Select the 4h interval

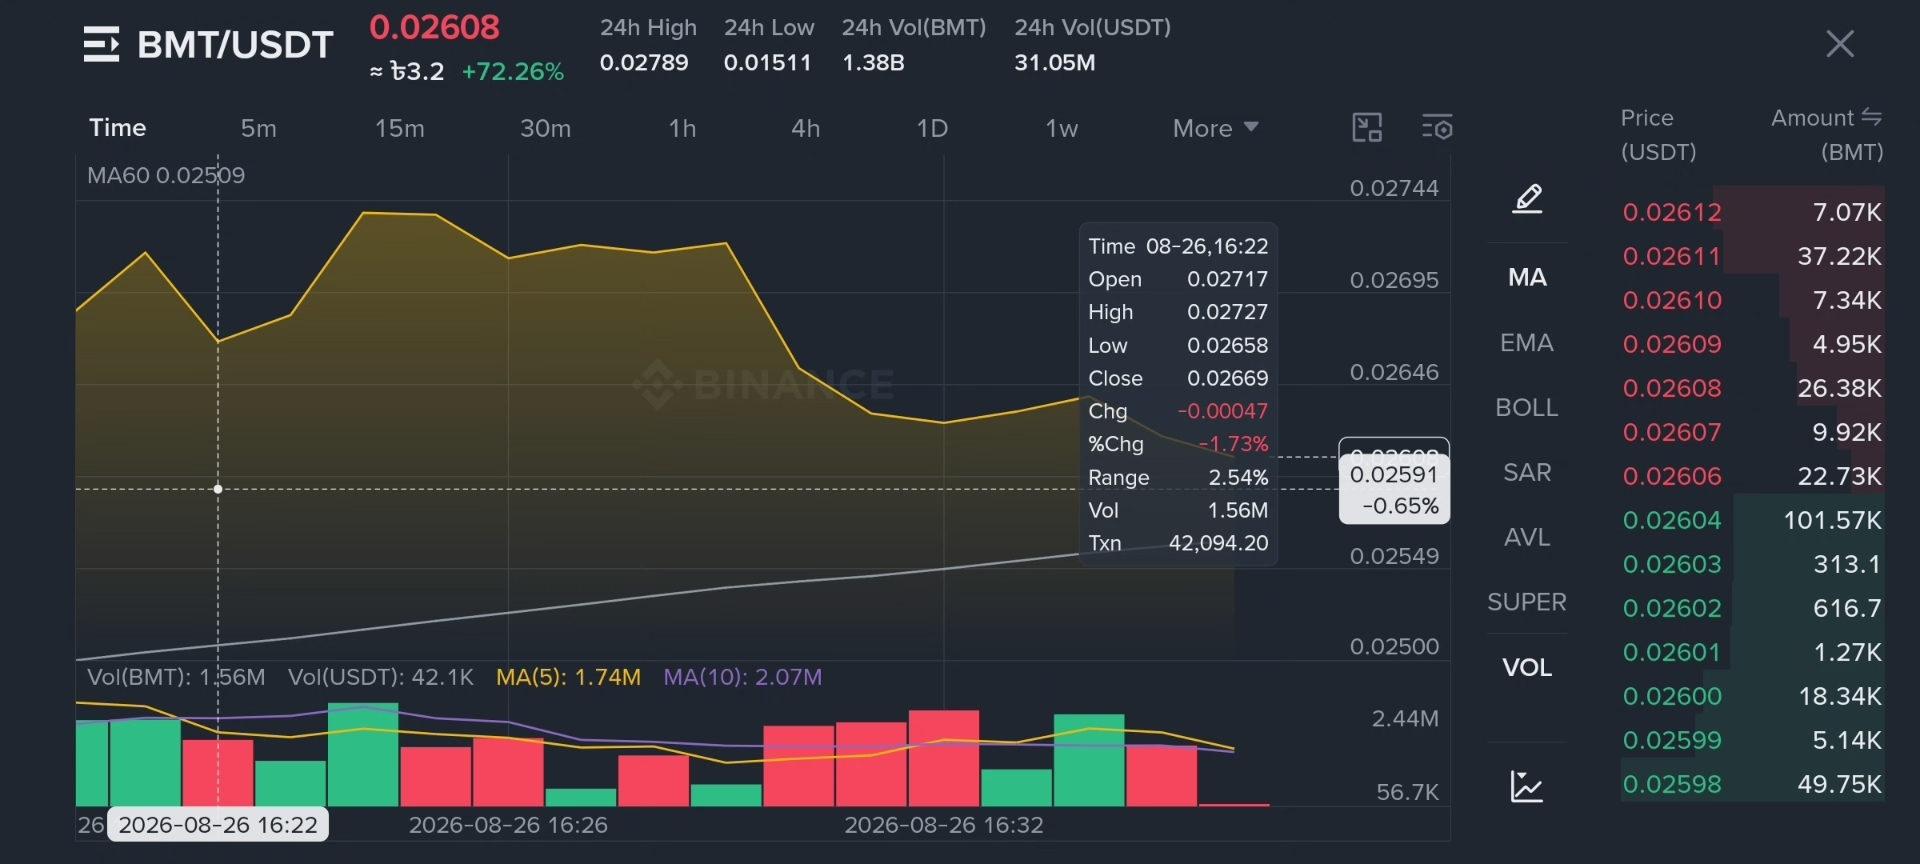coord(805,128)
